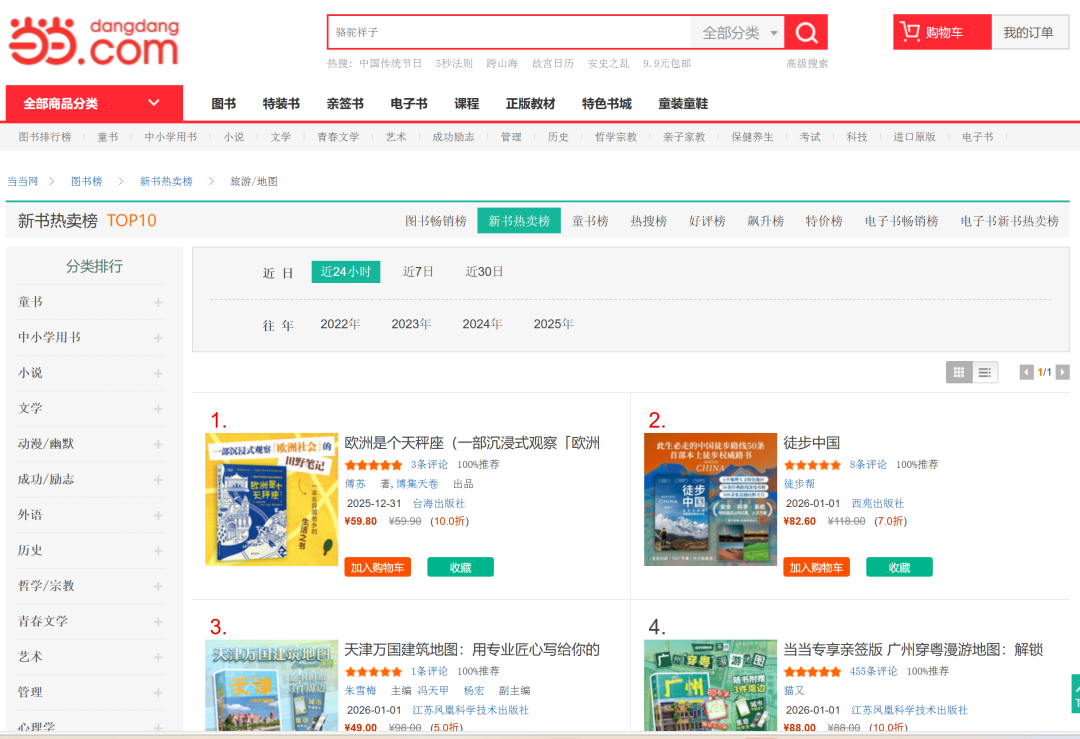
Task: Open 图书 navigation menu item
Action: (223, 103)
